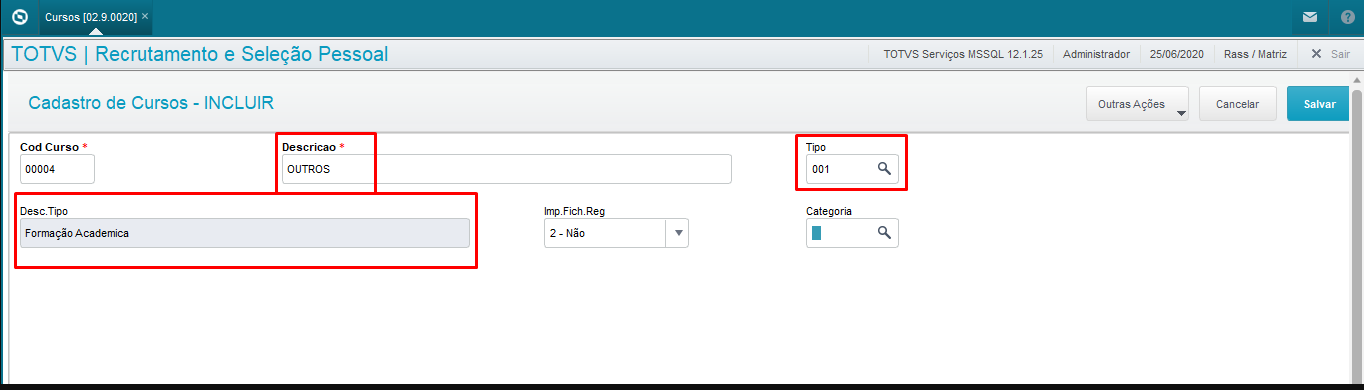Open the Outras Ações dropdown menu

pos(1138,104)
